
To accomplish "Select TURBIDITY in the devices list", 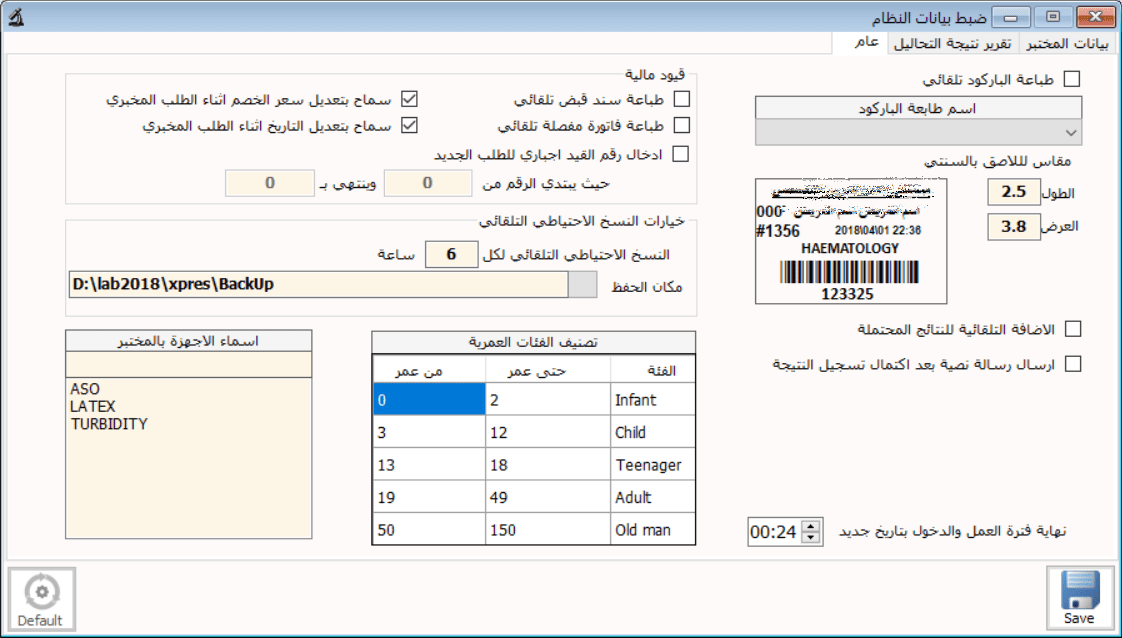I will 109,424.
